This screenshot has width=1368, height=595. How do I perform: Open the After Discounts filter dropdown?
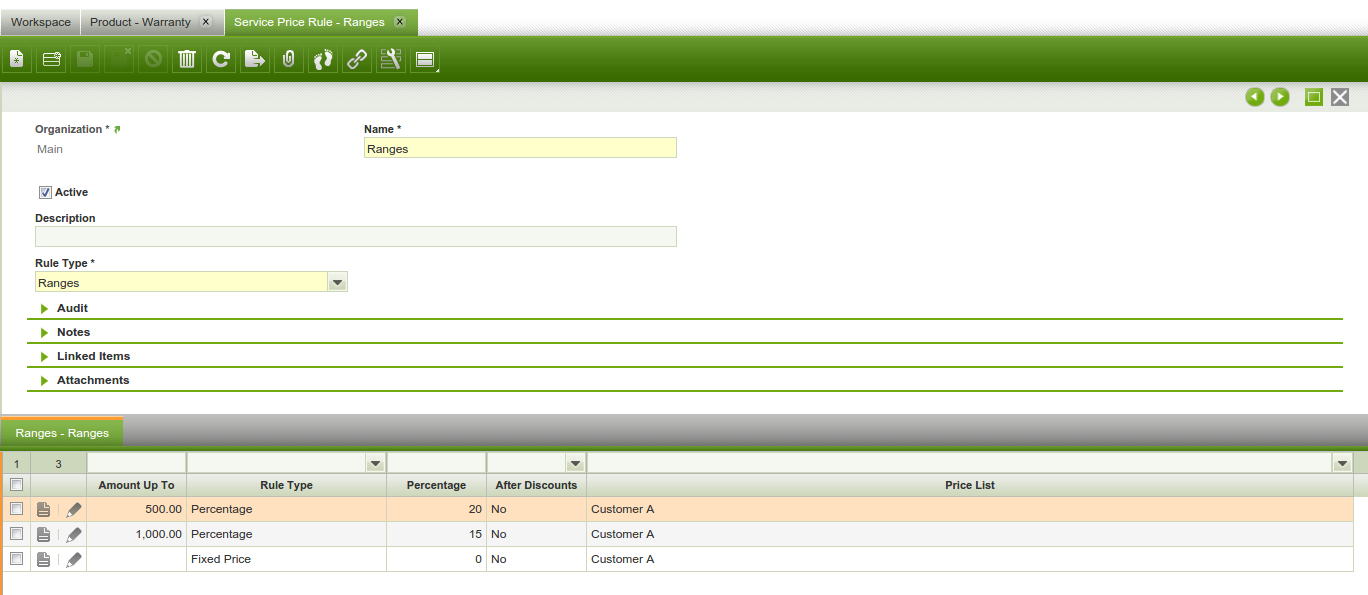click(574, 463)
